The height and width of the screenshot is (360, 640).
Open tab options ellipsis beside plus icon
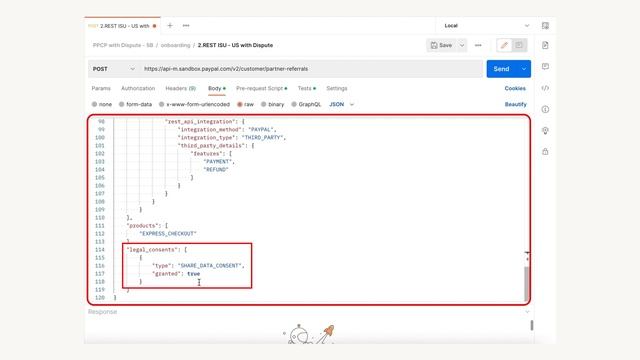pos(186,25)
